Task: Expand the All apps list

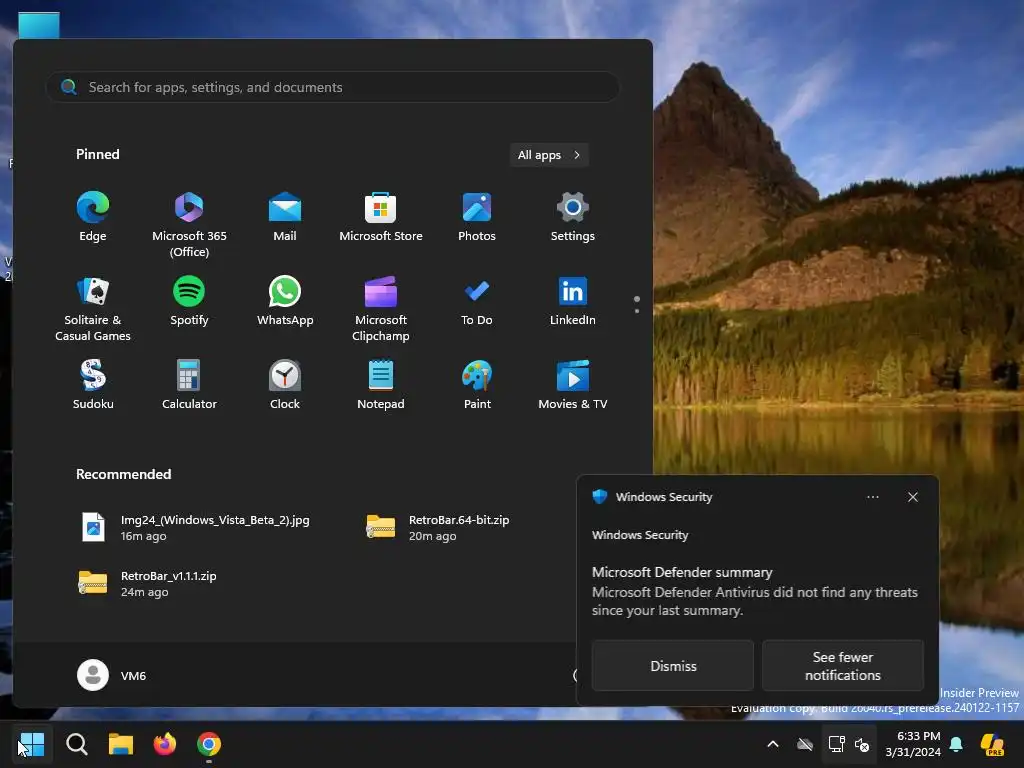Action: click(549, 155)
